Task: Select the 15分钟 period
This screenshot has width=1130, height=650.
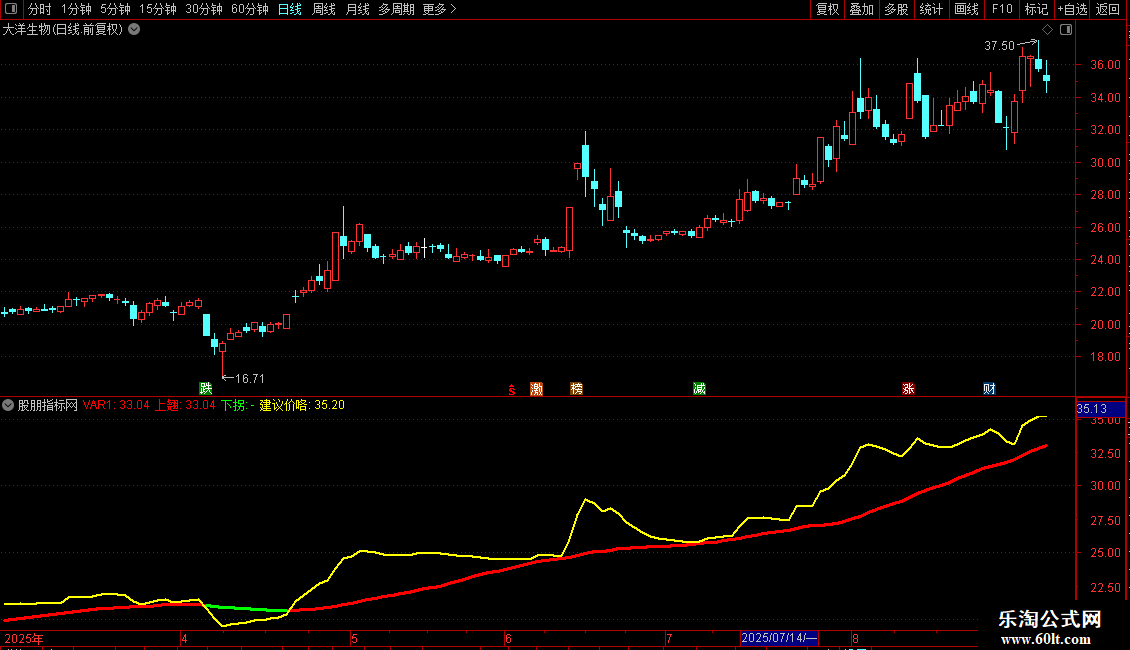Action: point(158,9)
